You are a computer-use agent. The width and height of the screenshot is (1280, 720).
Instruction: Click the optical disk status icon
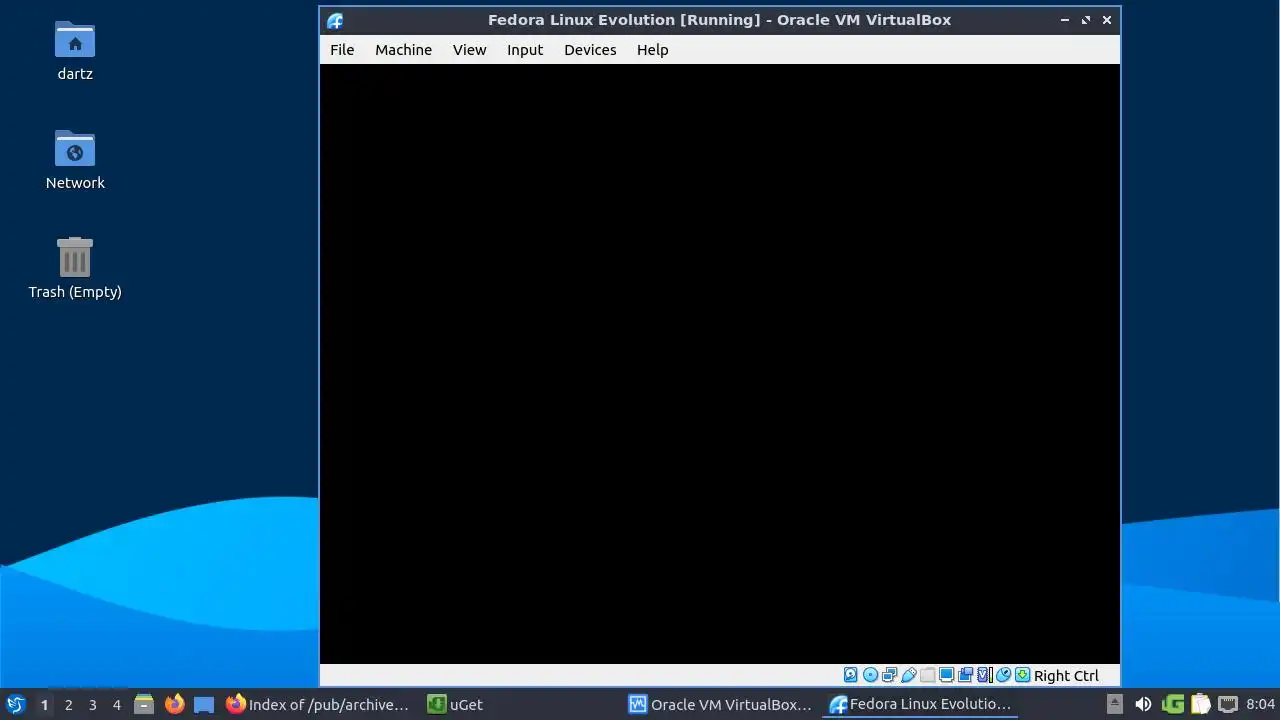coord(870,675)
